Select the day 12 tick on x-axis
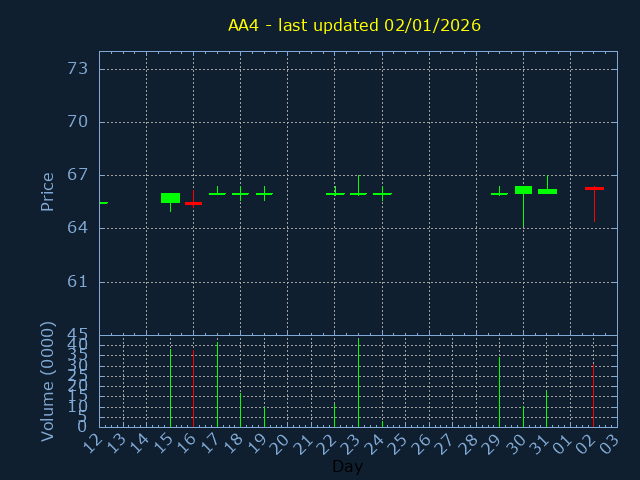 [x=93, y=441]
